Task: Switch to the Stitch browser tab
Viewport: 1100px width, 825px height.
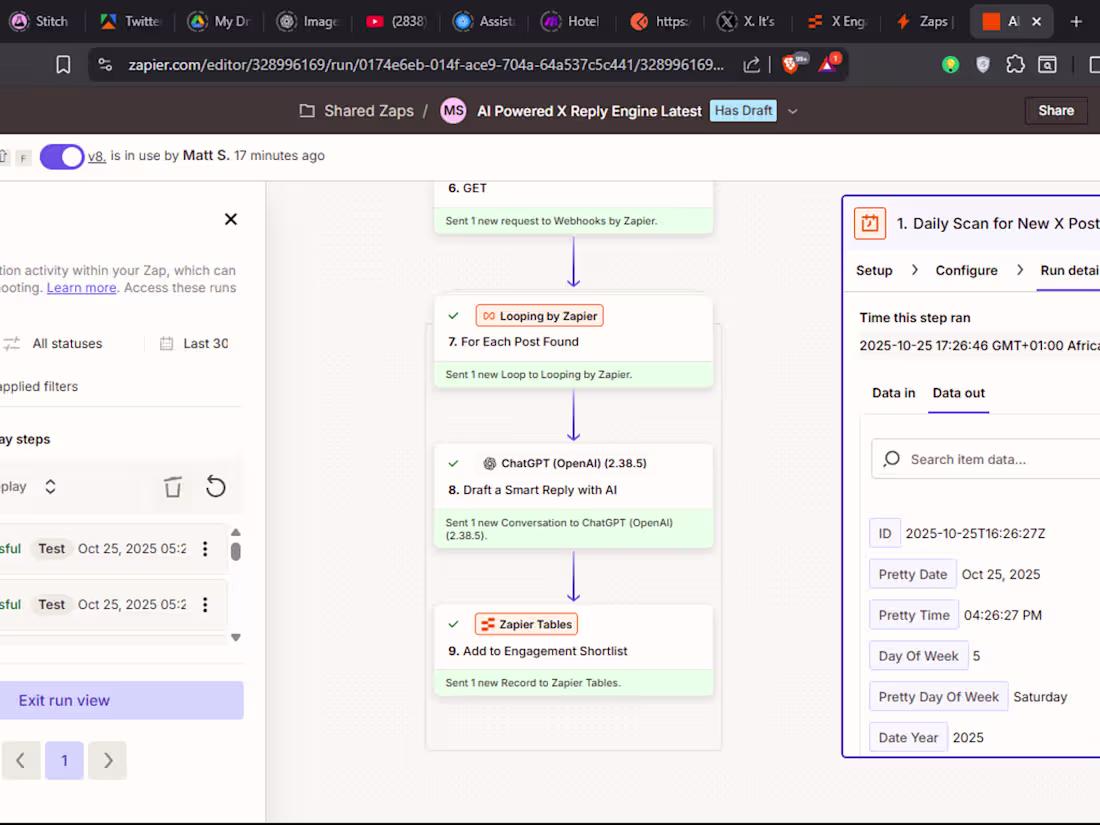Action: tap(39, 22)
